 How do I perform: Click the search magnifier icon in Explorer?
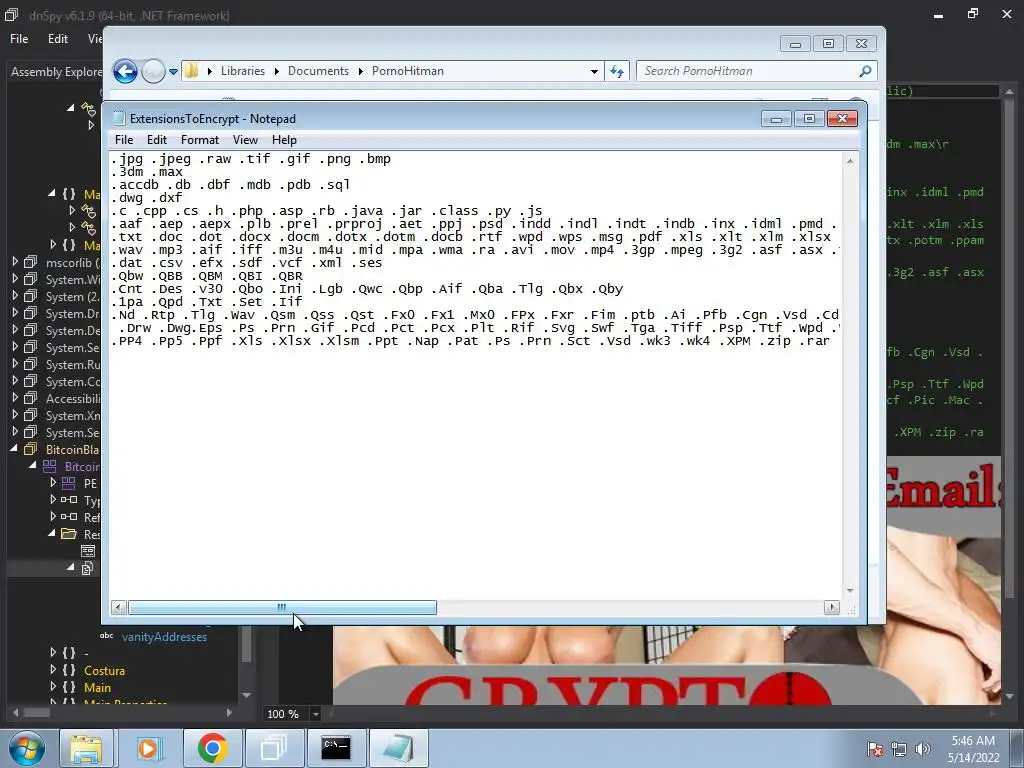(x=865, y=71)
